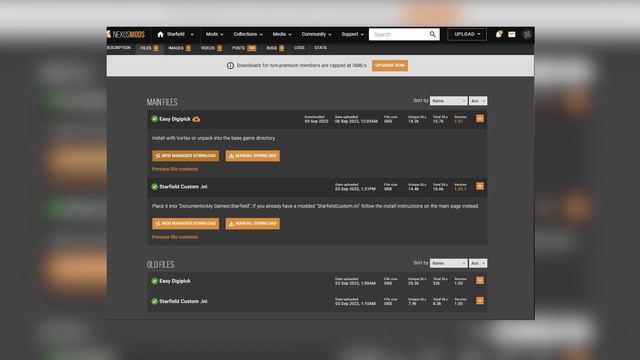Open Main Files sort by Name dropdown
The width and height of the screenshot is (640, 360).
tap(448, 101)
